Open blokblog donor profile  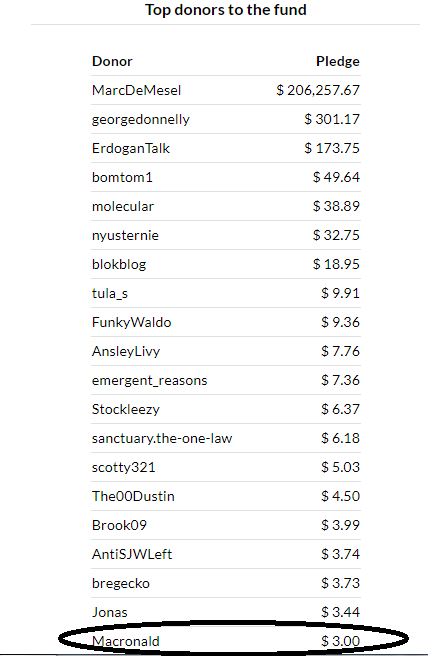119,264
